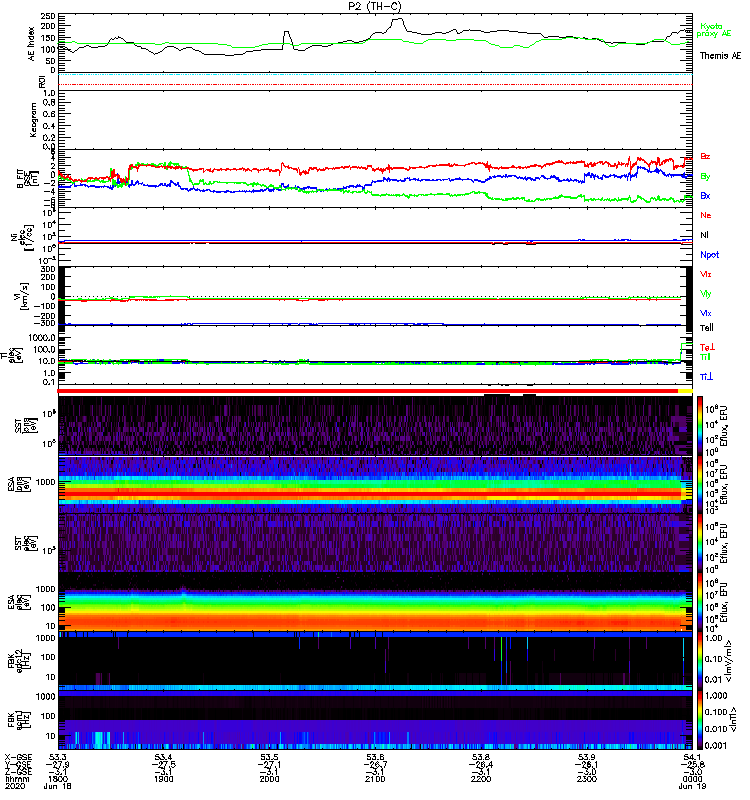Click the yellow segment of the quality bar
This screenshot has width=750, height=800.
click(685, 391)
